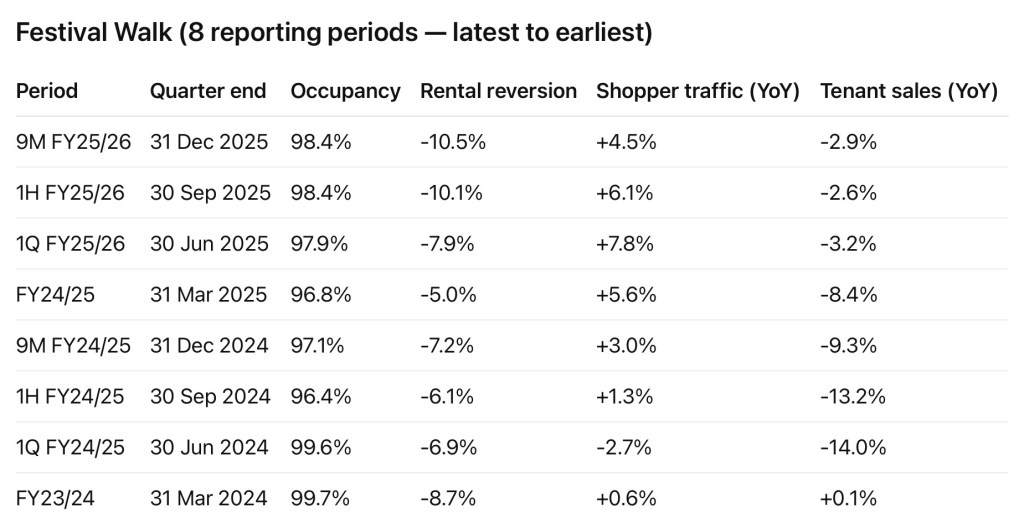This screenshot has height=528, width=1024.
Task: Click the +7.8% shopper traffic value
Action: click(626, 244)
